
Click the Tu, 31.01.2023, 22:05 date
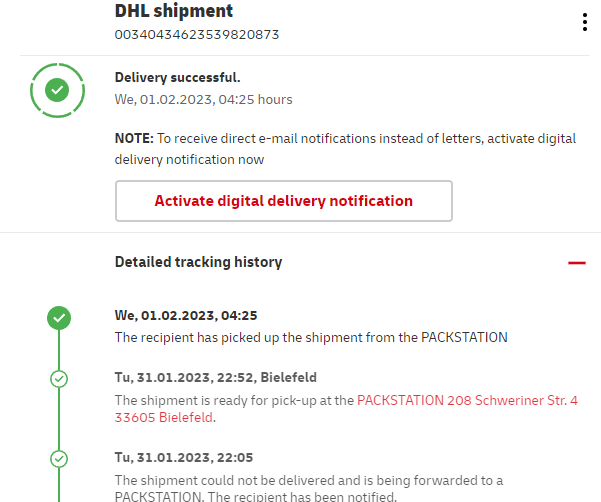[186, 457]
